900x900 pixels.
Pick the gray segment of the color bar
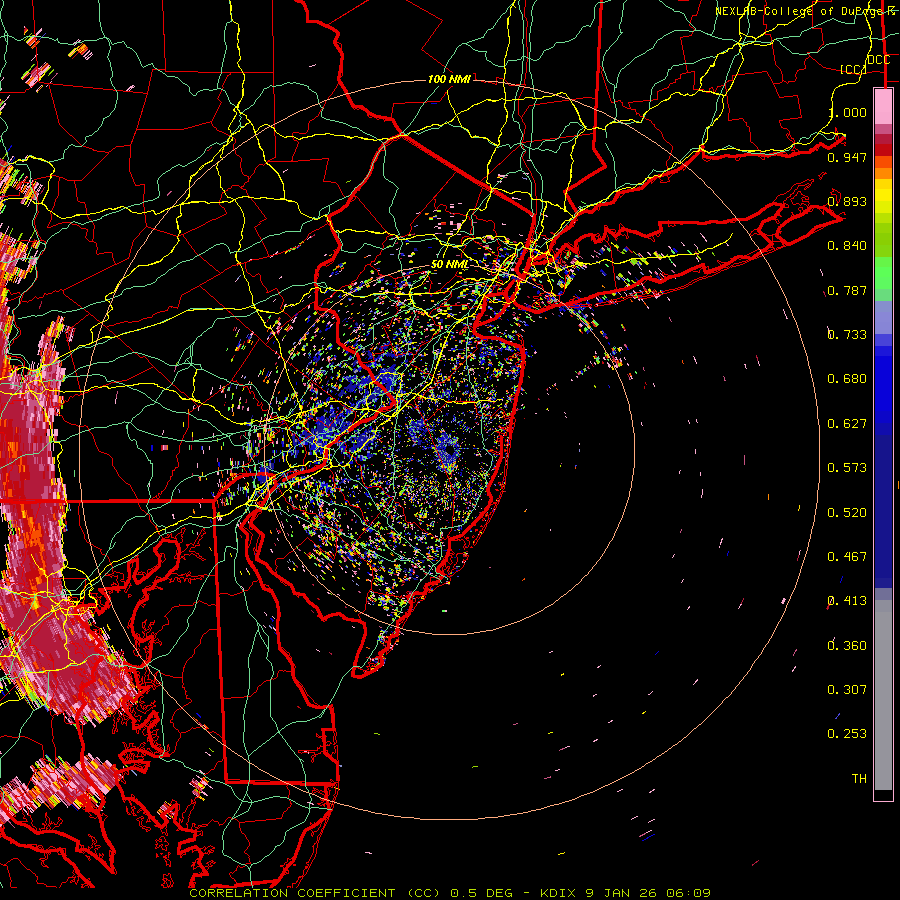coord(883,695)
